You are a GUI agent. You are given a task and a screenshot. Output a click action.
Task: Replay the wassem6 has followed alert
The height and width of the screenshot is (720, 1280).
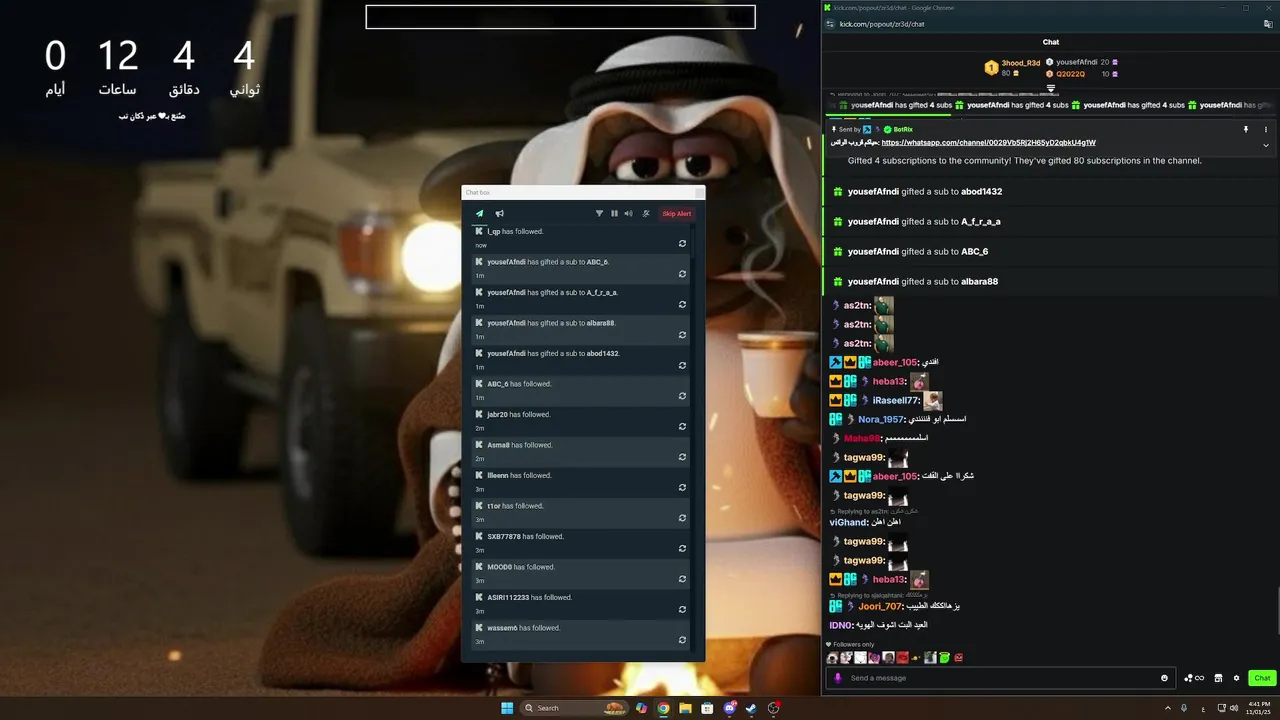(682, 639)
